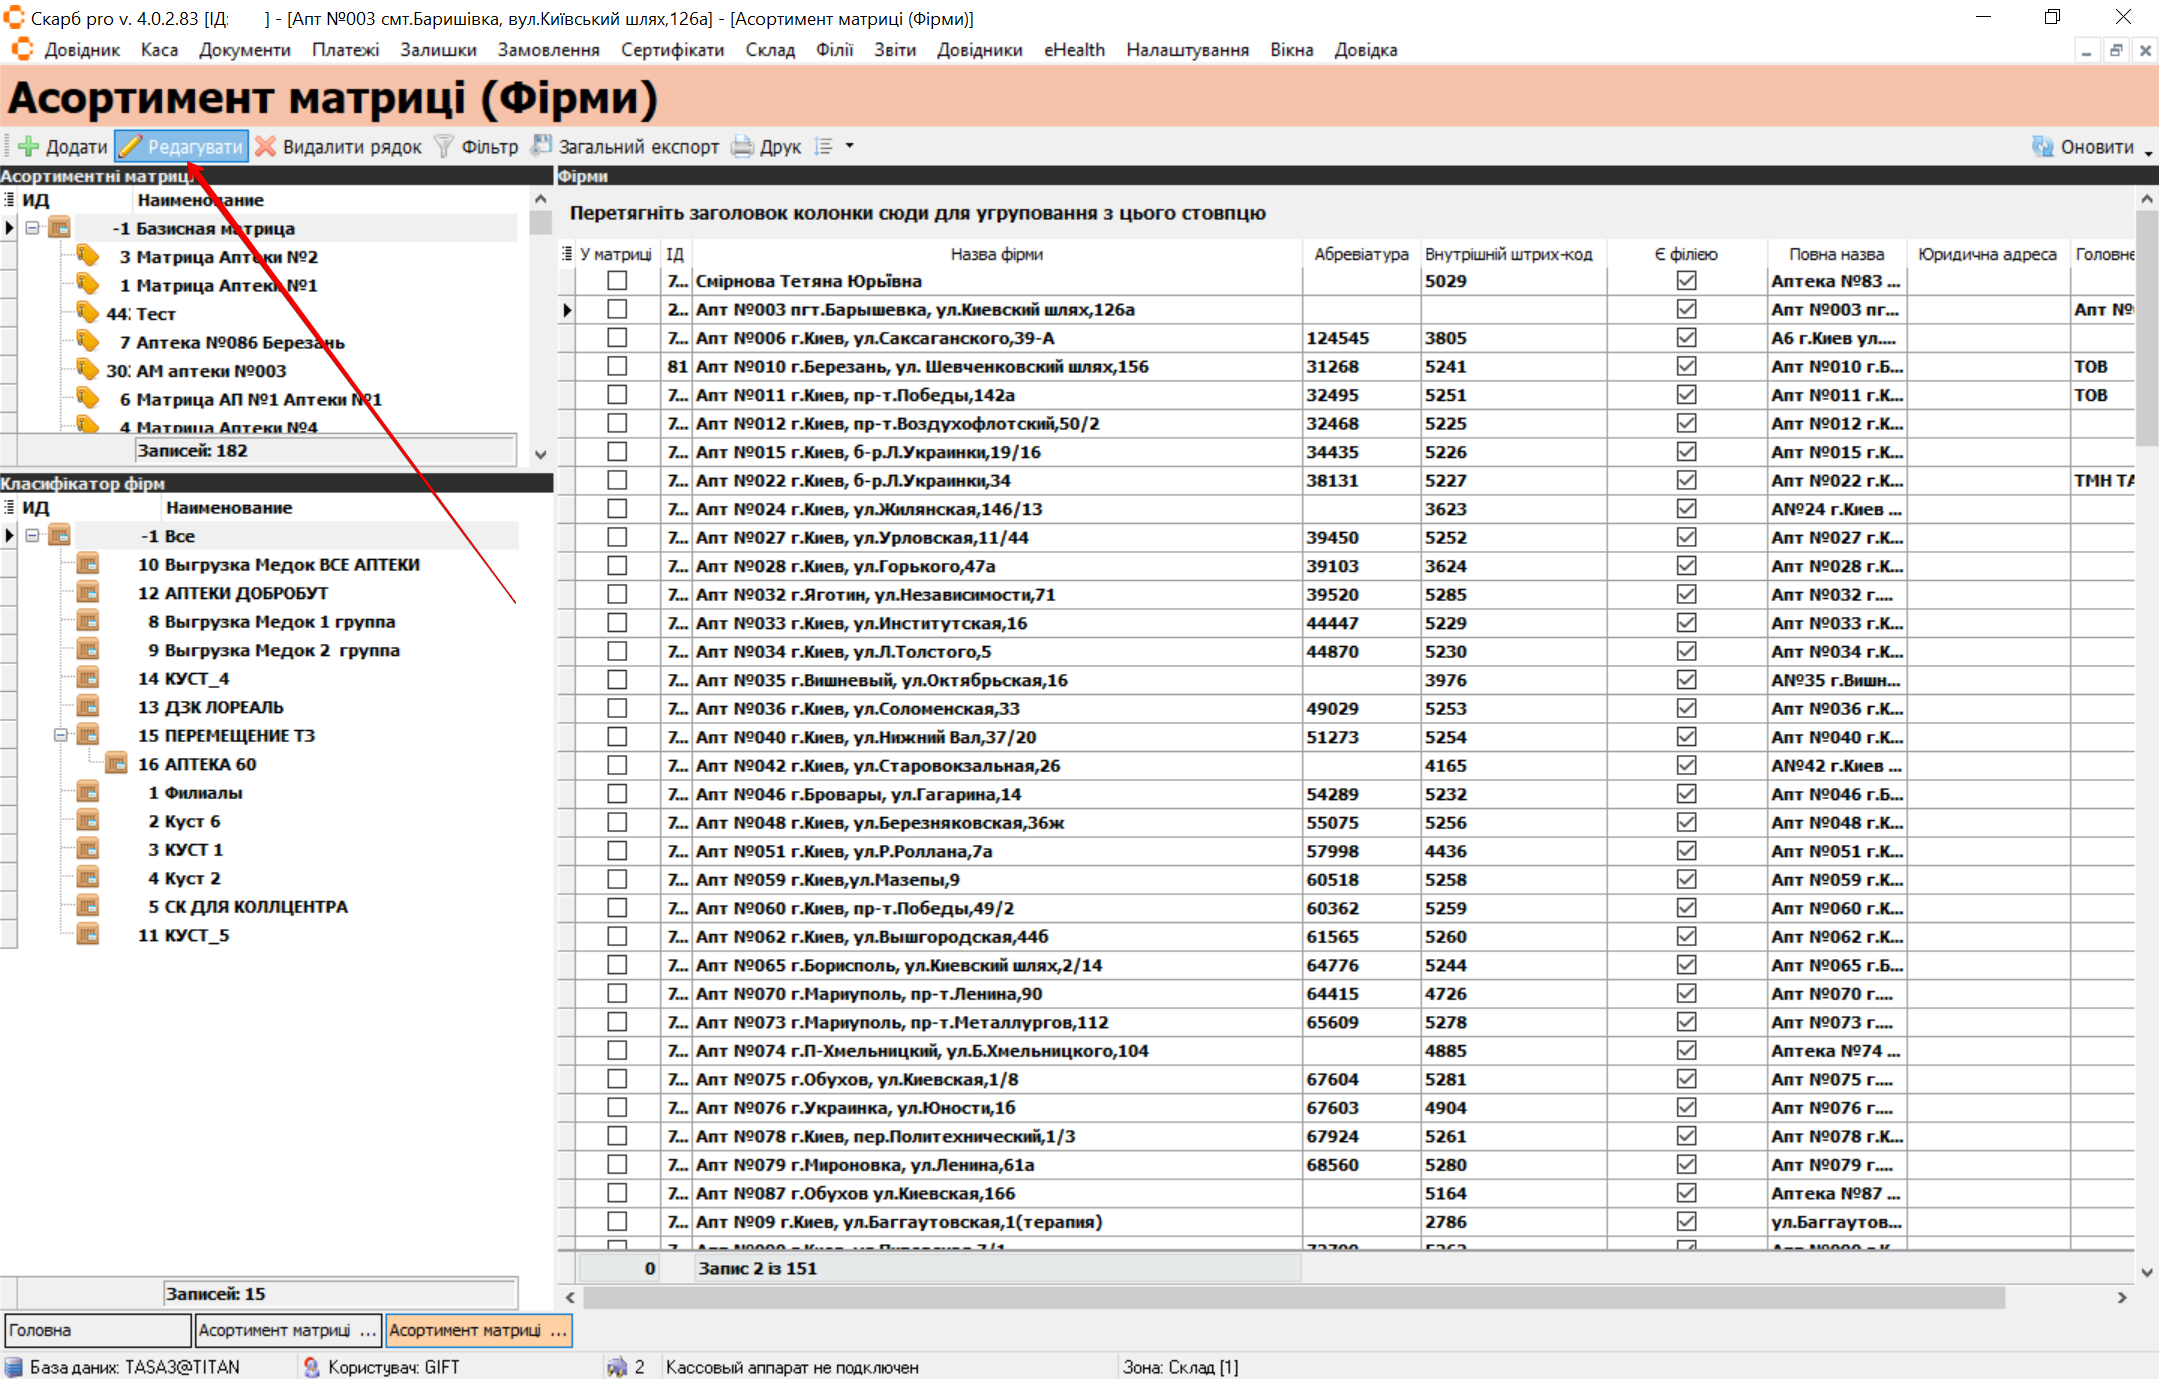The height and width of the screenshot is (1379, 2159).
Task: Collapse the ПЕРЕМЕЩЕНИЕ ТЗ tree node
Action: click(60, 735)
